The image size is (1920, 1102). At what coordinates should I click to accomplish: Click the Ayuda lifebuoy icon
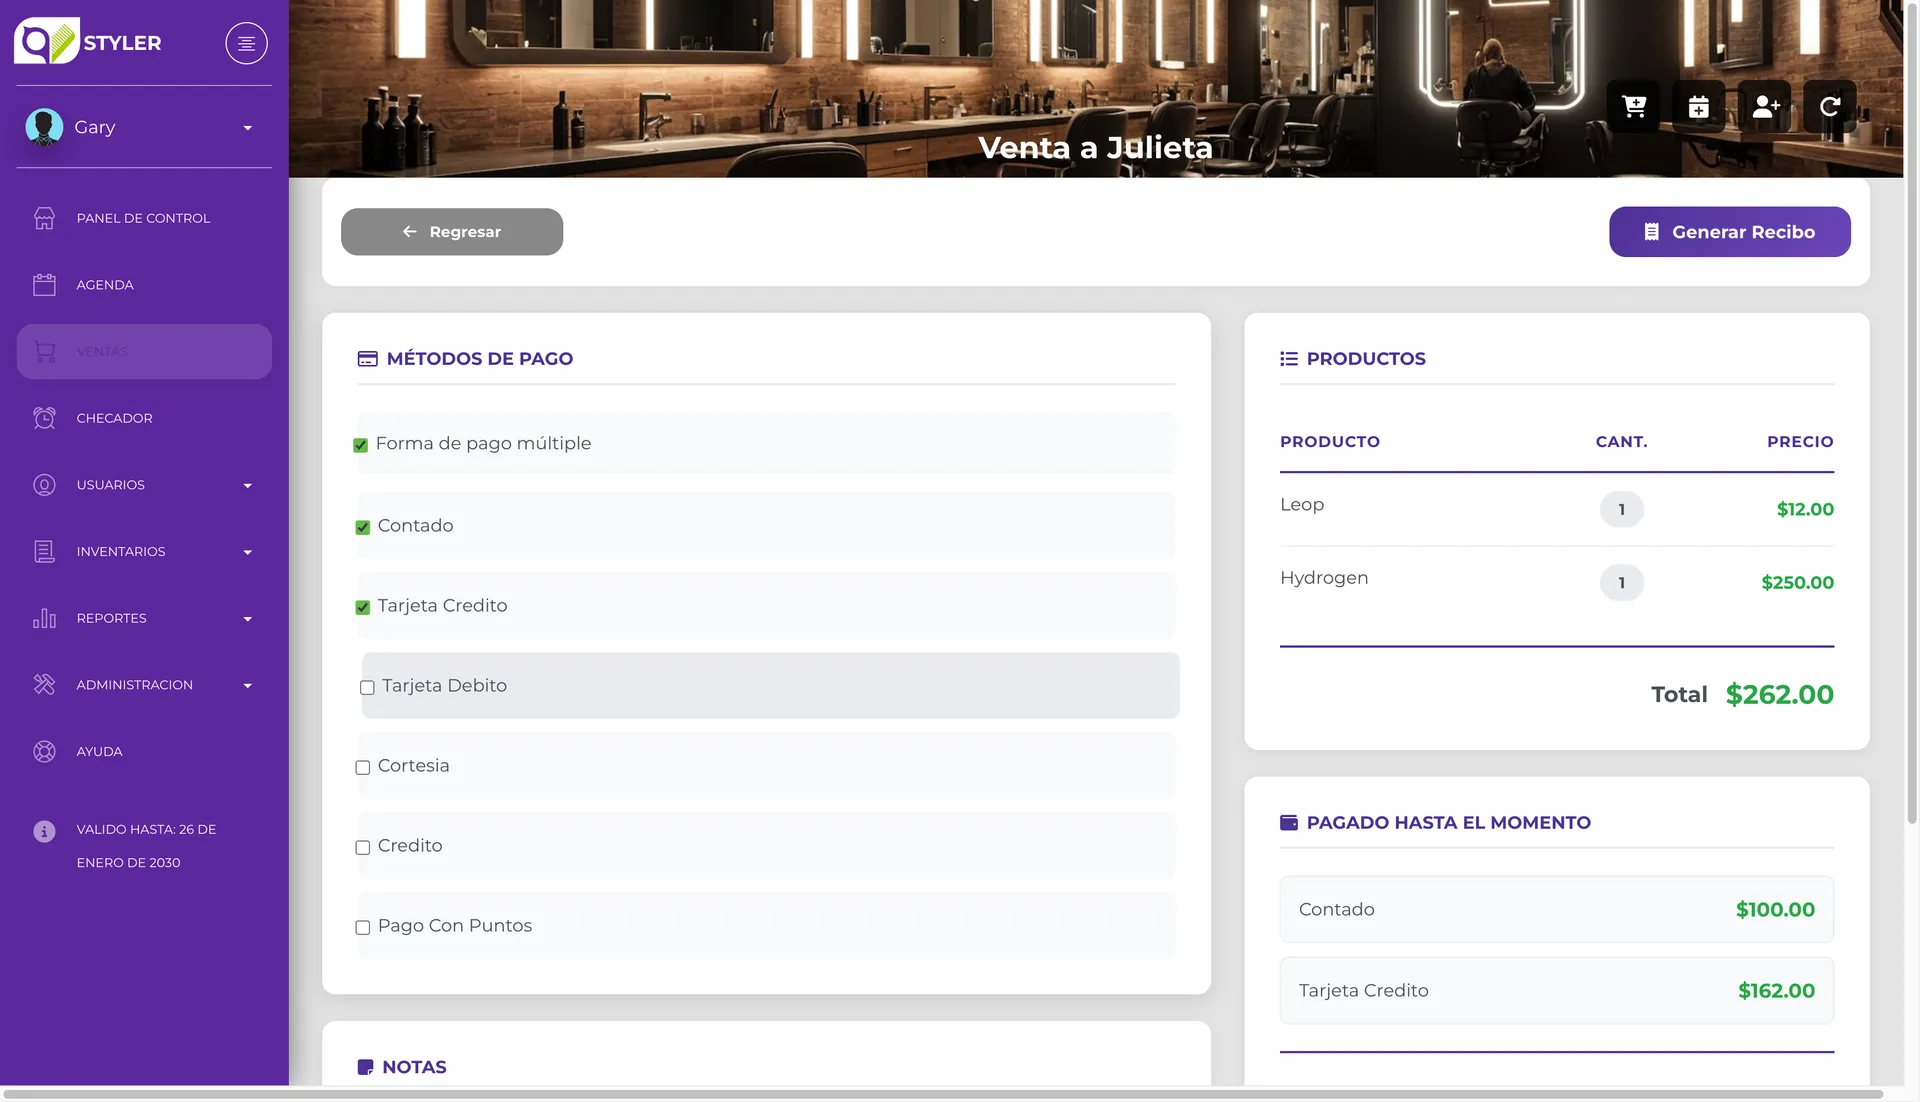click(44, 751)
